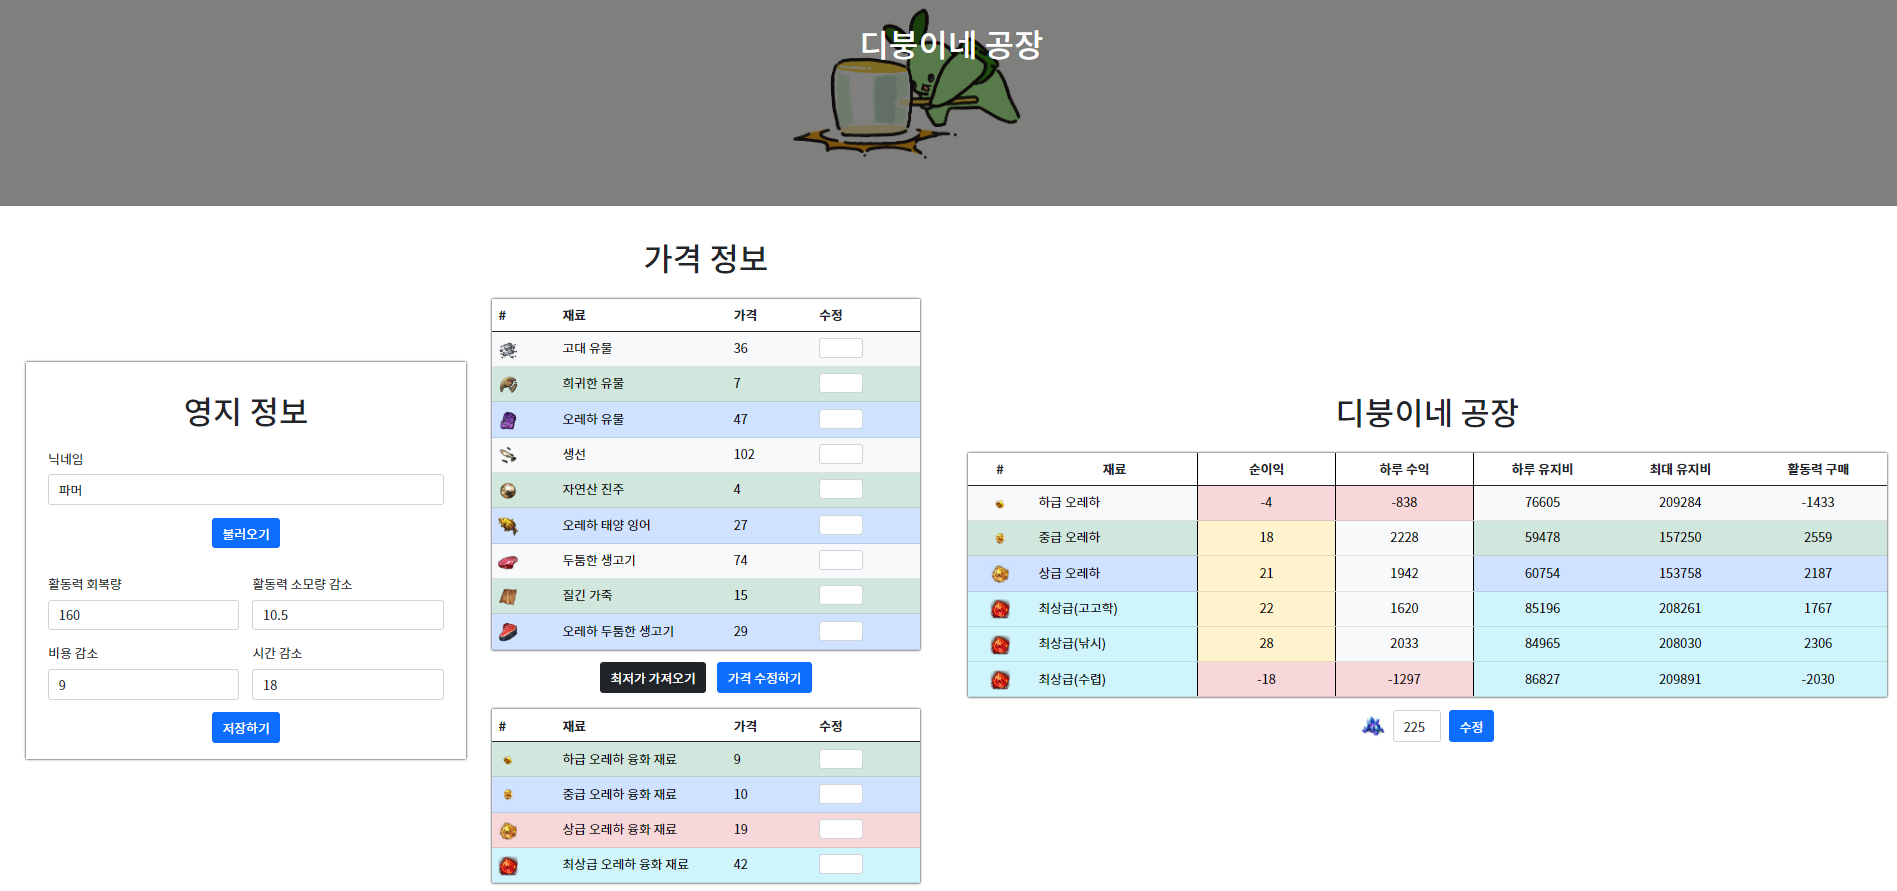Focus the 시간 감소 field
Image resolution: width=1897 pixels, height=891 pixels.
348,684
